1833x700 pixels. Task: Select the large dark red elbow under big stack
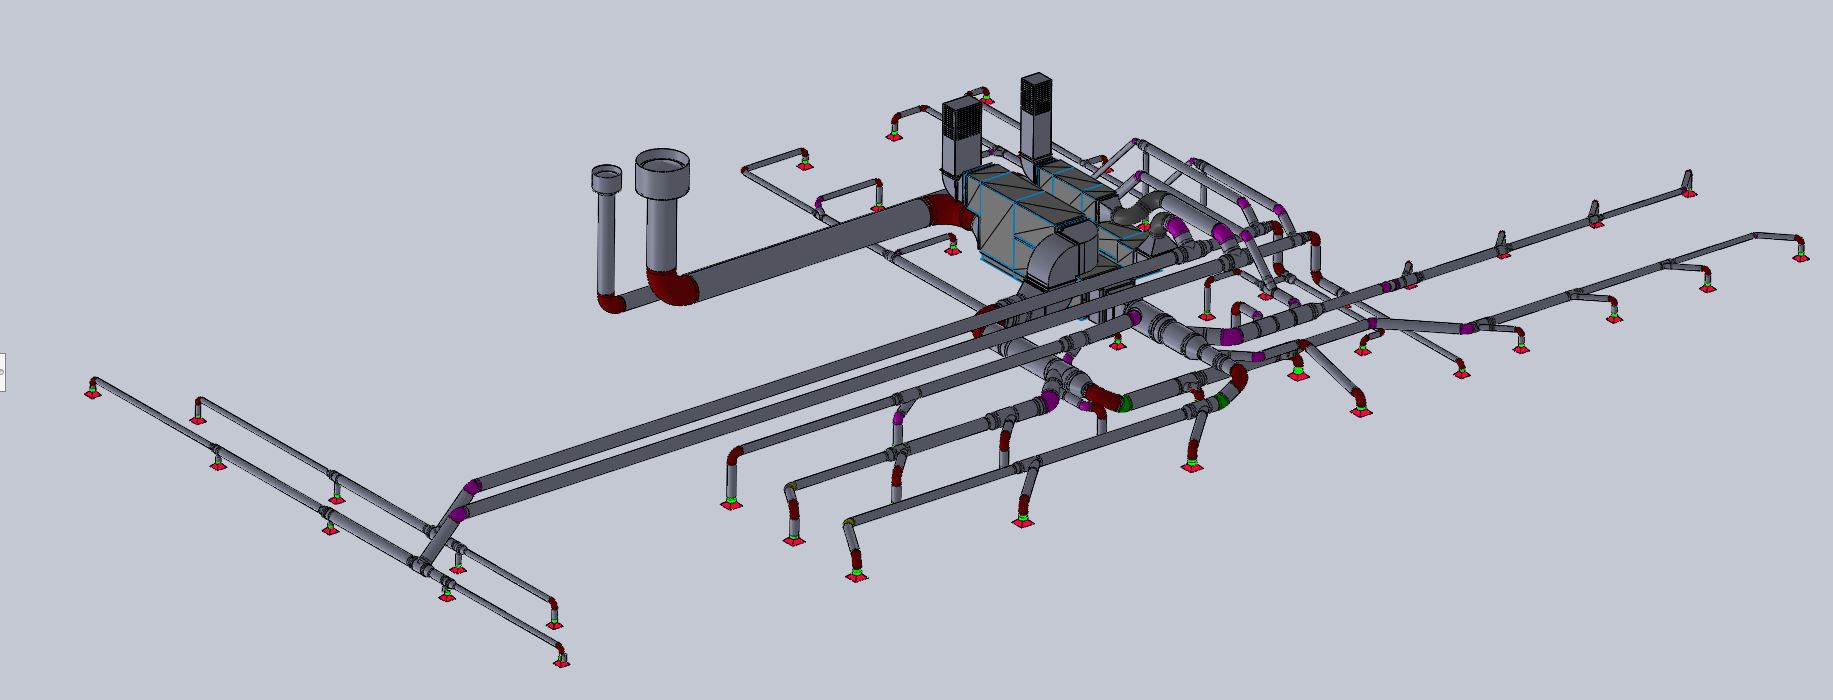point(671,286)
